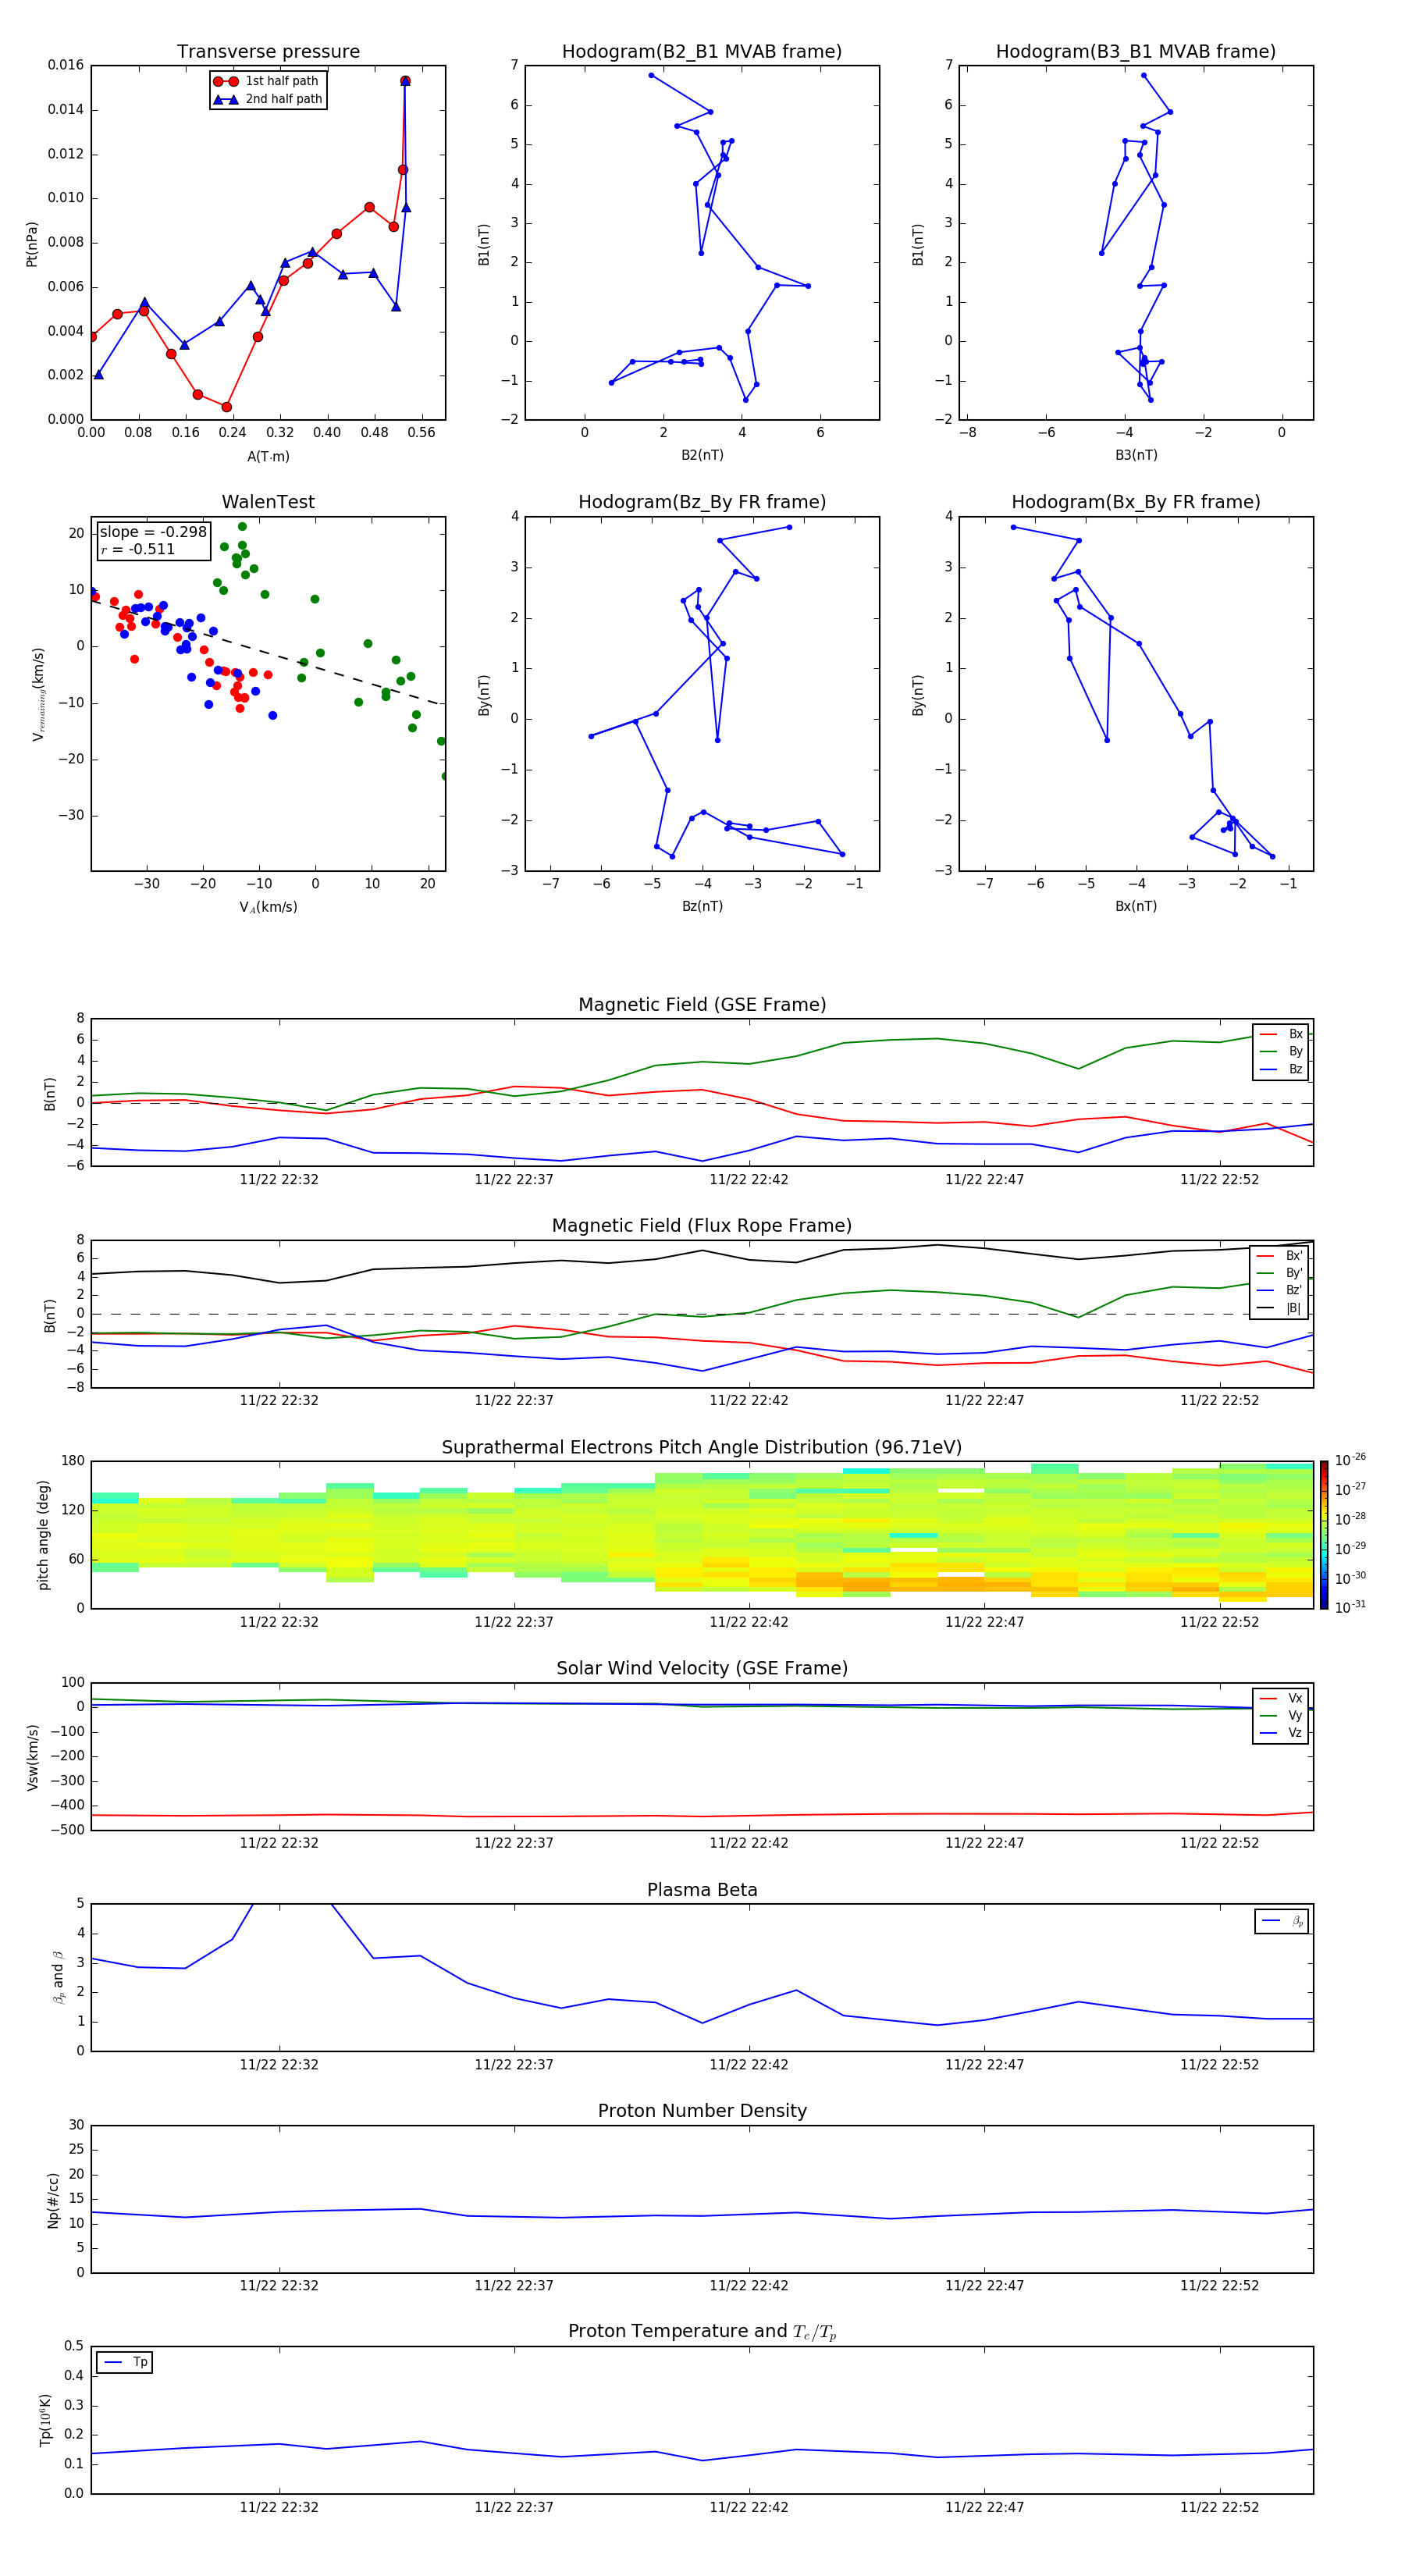
Task: Click the '2nd half path' legend entry
Action: [x=268, y=99]
